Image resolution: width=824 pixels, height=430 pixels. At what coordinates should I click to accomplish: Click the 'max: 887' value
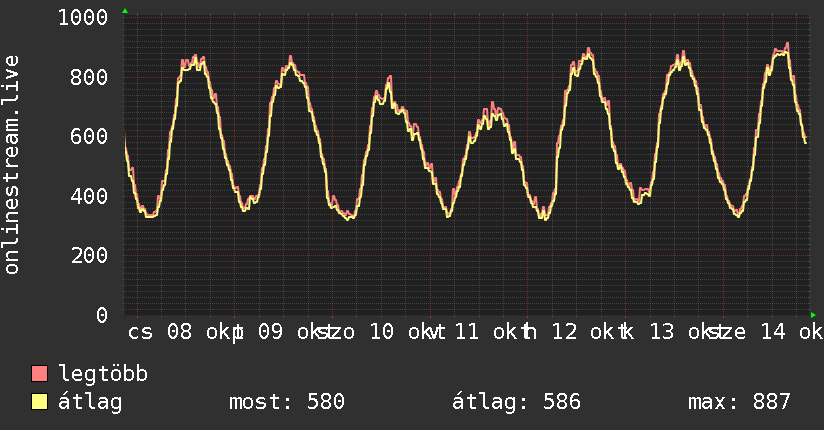pos(739,402)
